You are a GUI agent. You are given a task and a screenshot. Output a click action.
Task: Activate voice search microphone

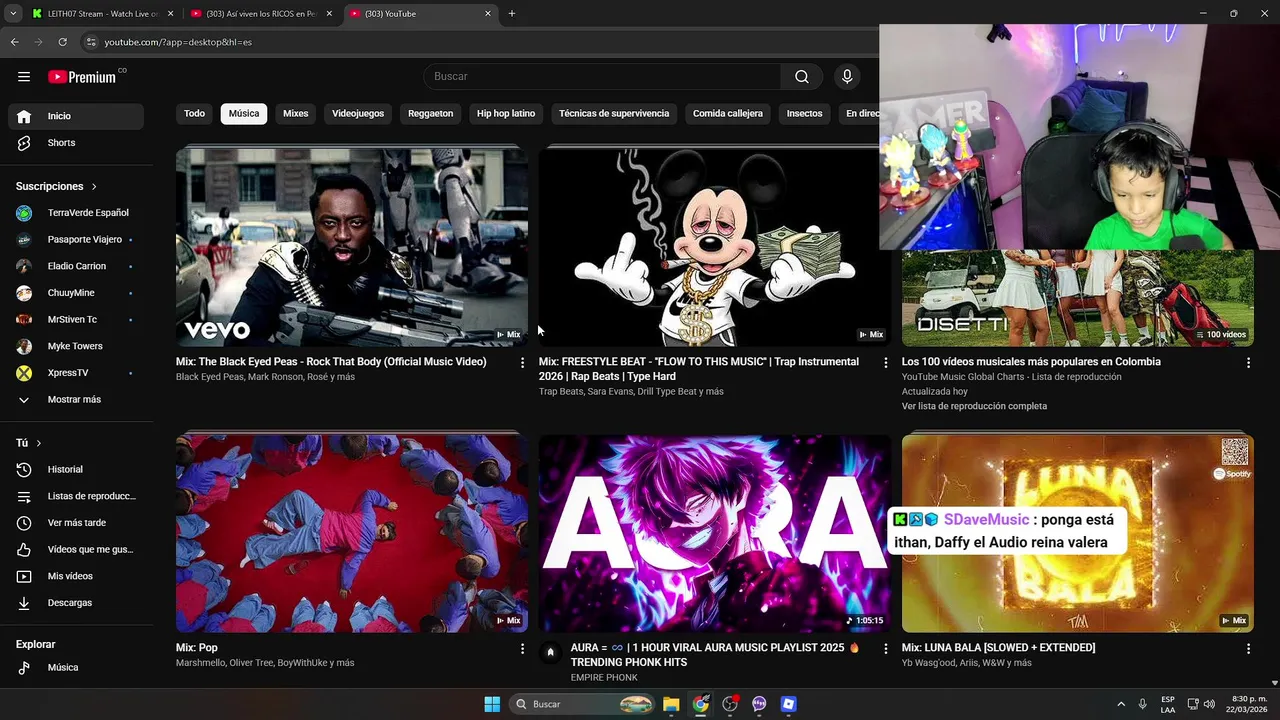[x=847, y=77]
